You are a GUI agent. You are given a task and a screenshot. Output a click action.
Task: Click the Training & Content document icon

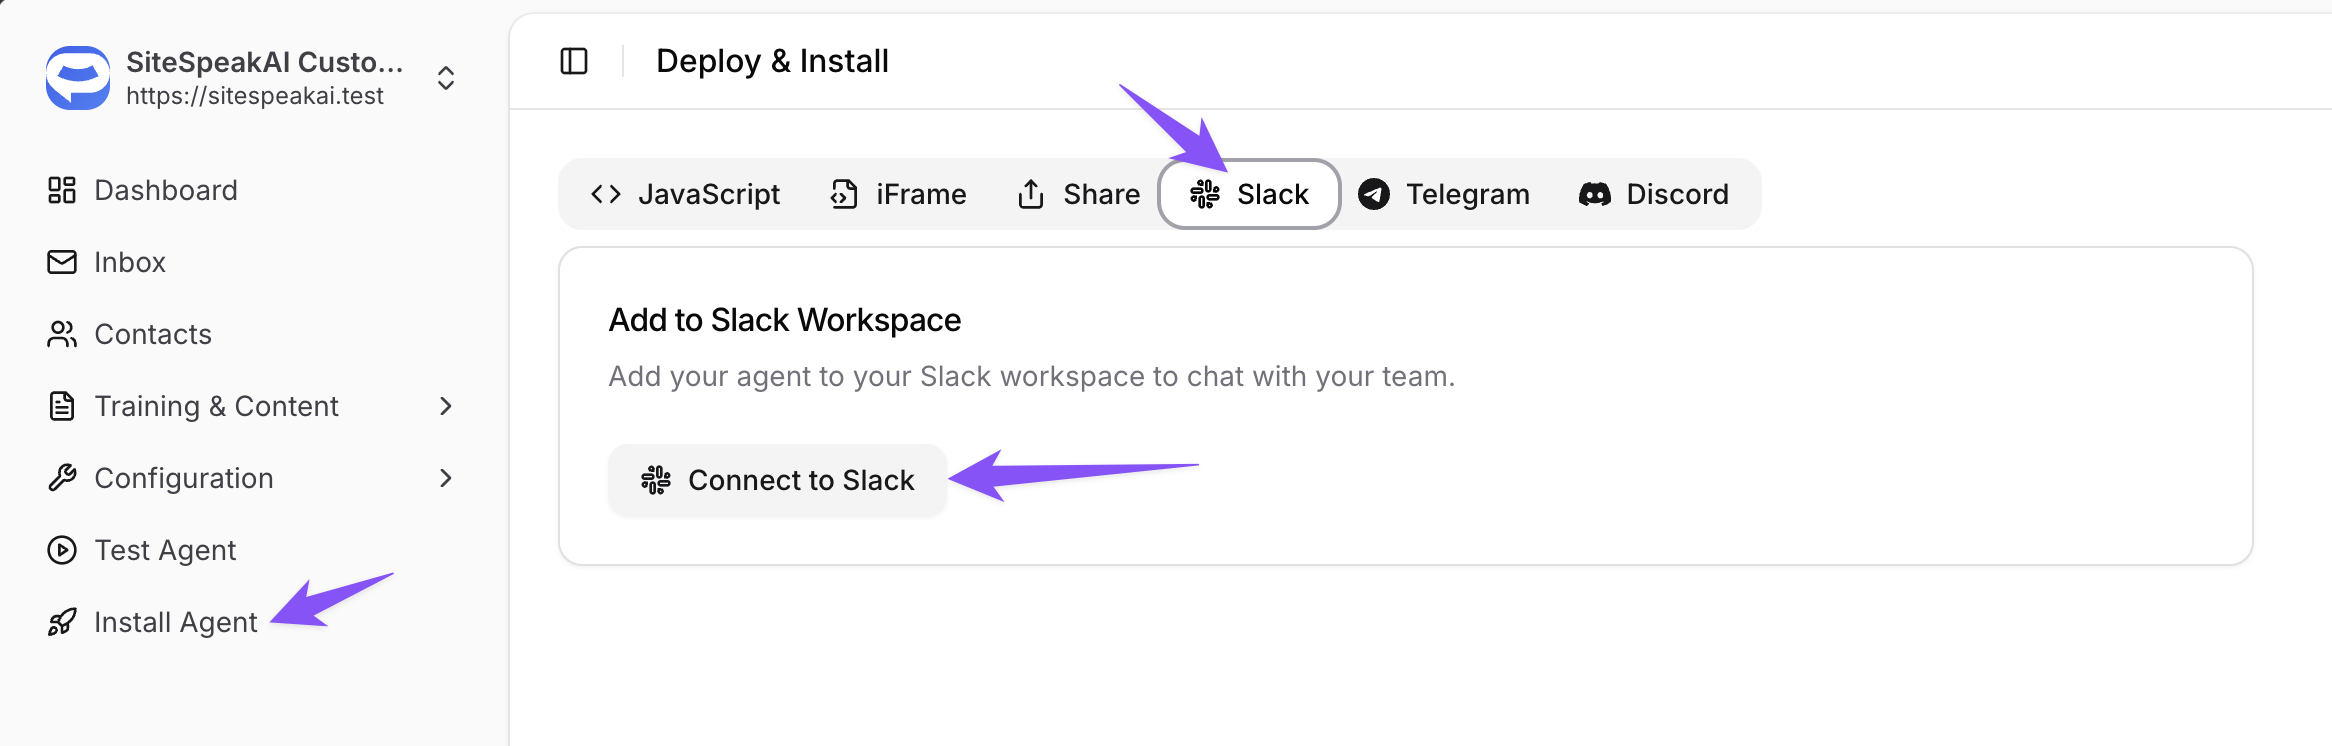[62, 406]
